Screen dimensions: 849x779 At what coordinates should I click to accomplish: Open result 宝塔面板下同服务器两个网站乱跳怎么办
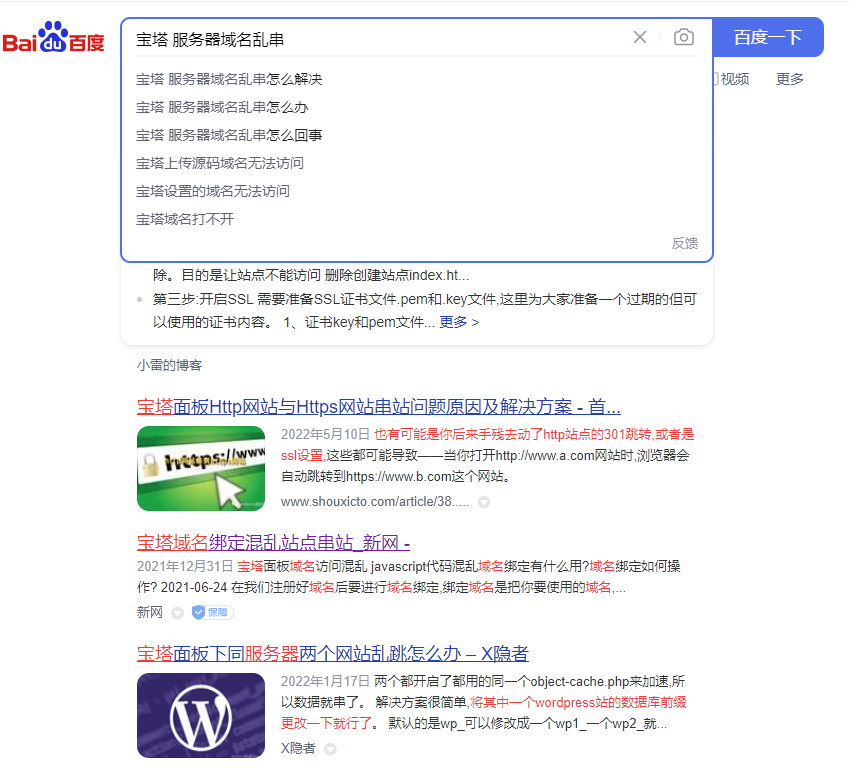tap(332, 654)
